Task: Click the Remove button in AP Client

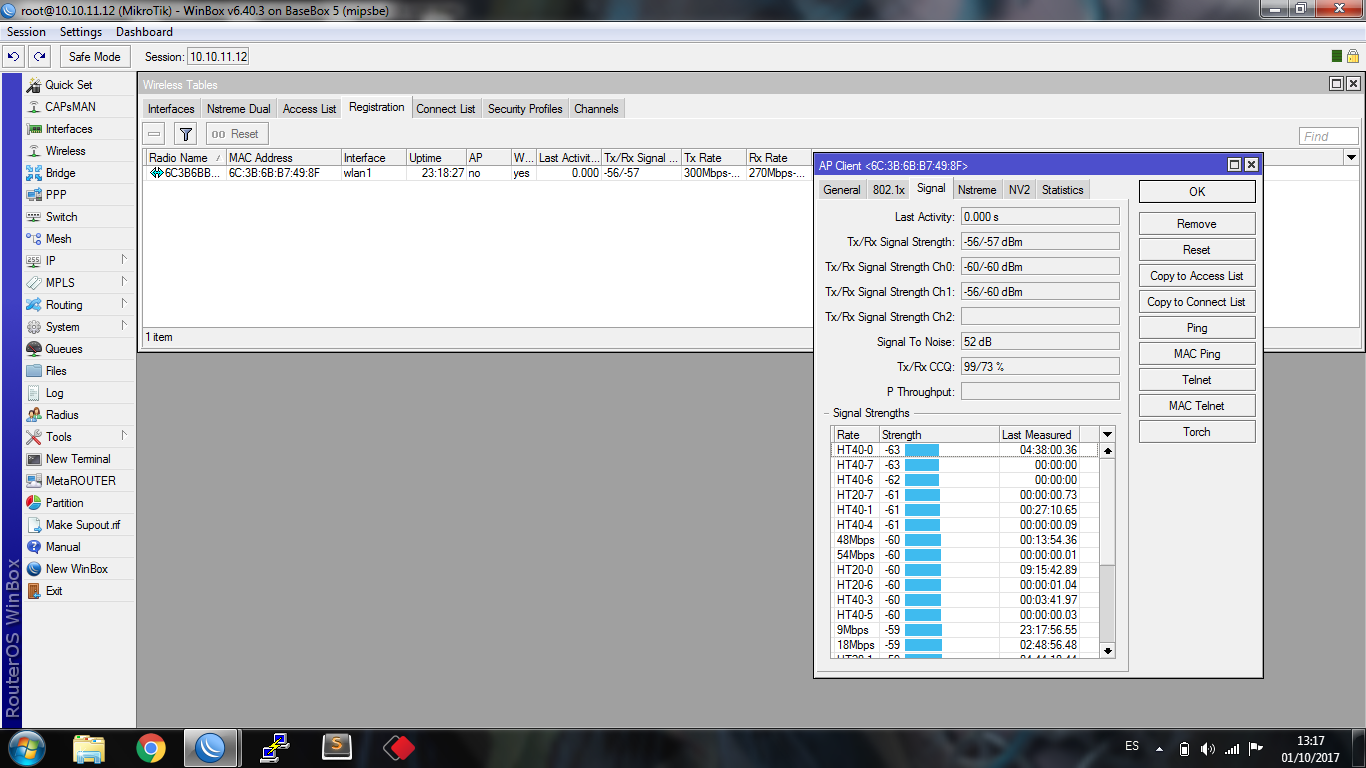Action: tap(1197, 224)
